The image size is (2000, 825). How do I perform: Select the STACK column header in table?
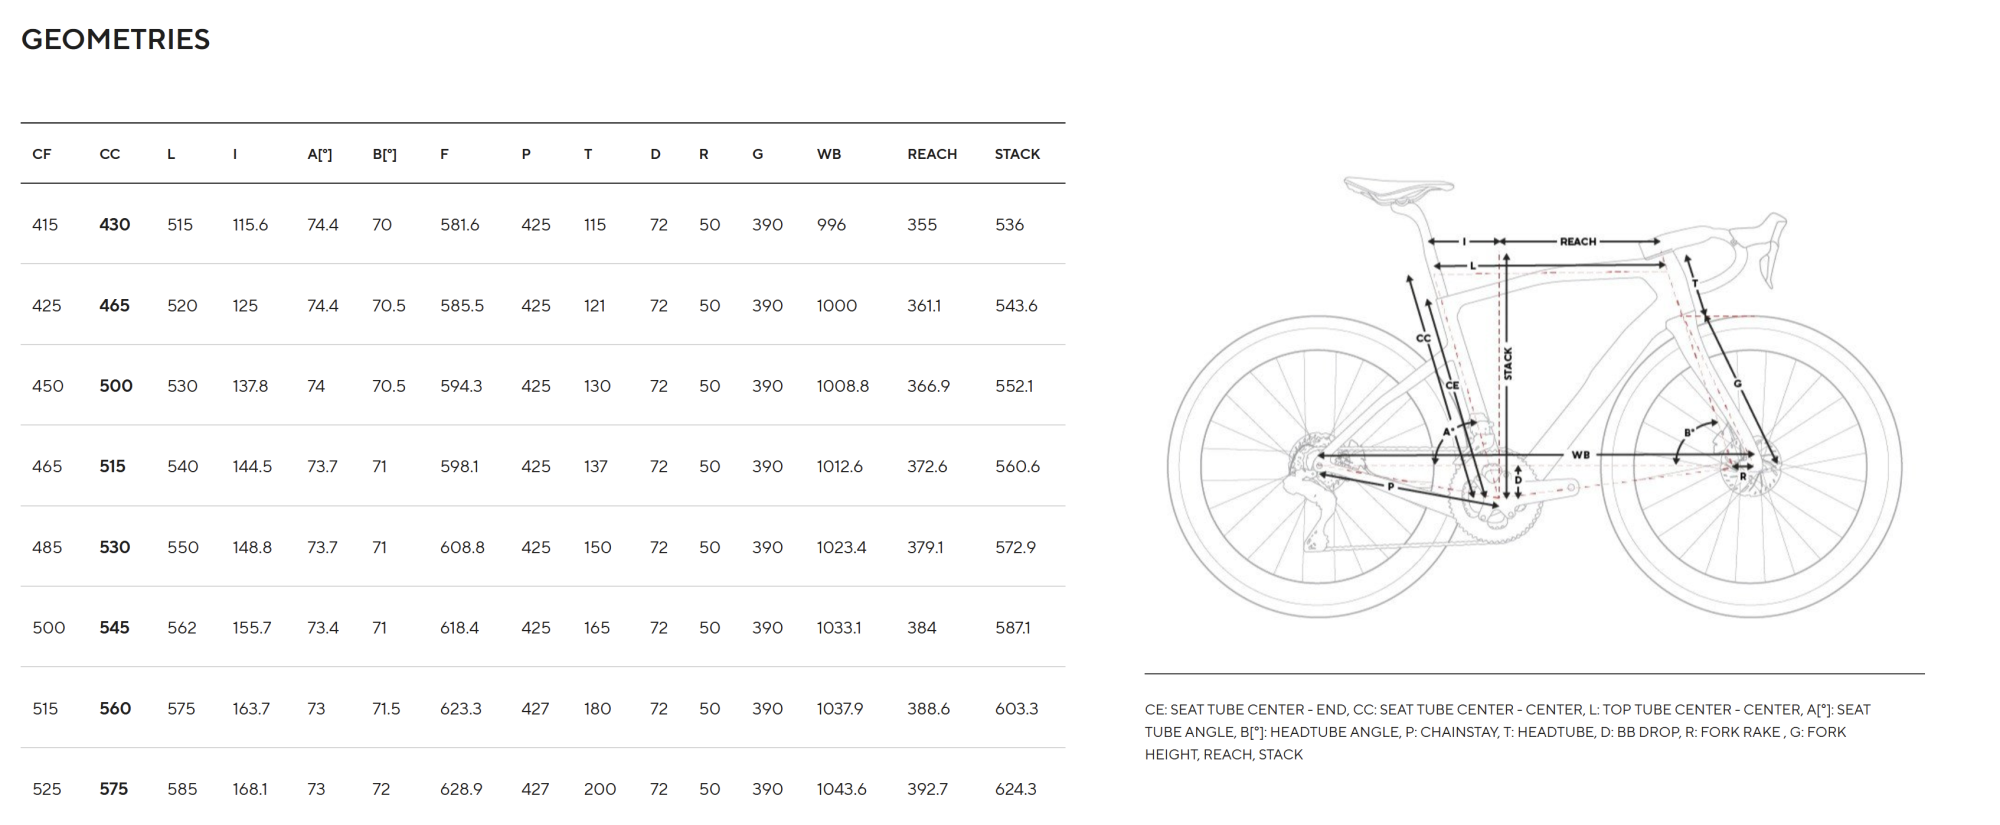(1017, 154)
